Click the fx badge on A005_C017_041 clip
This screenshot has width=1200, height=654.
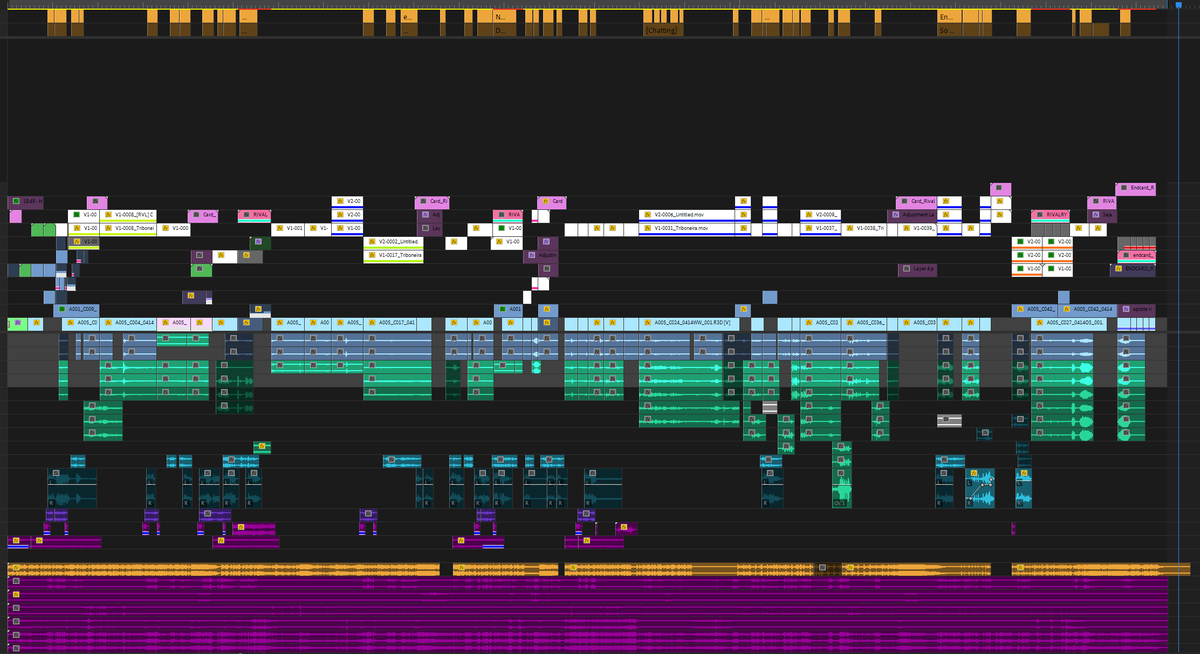(x=372, y=323)
